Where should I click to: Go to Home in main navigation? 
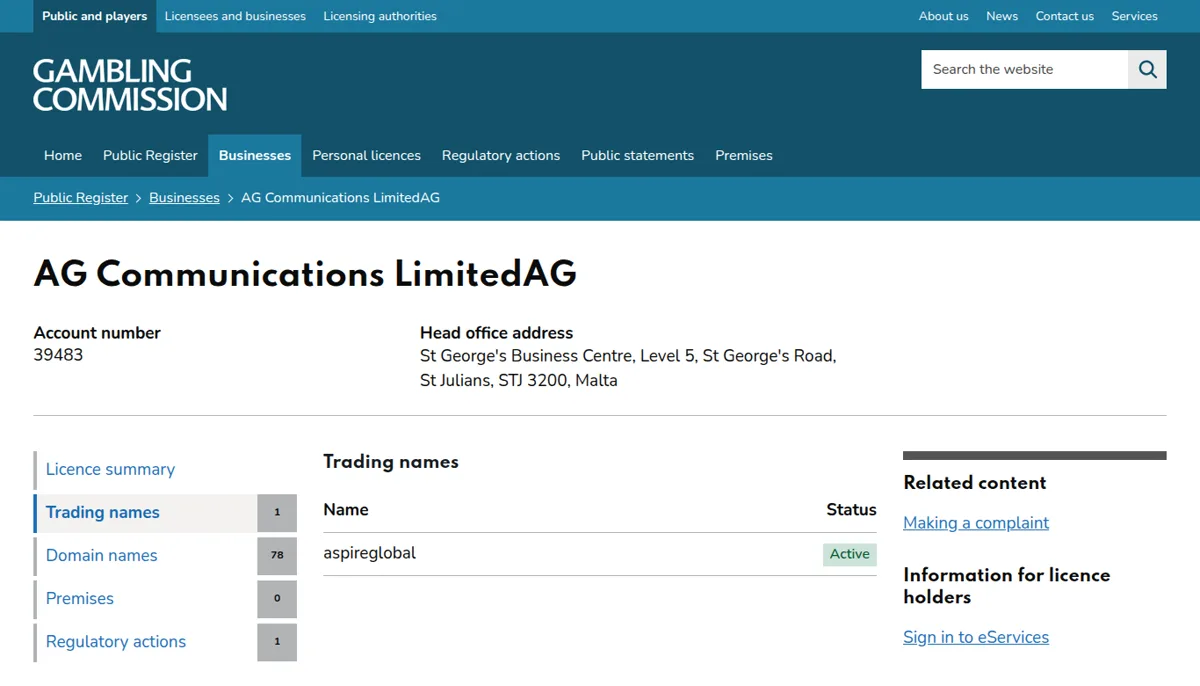63,155
